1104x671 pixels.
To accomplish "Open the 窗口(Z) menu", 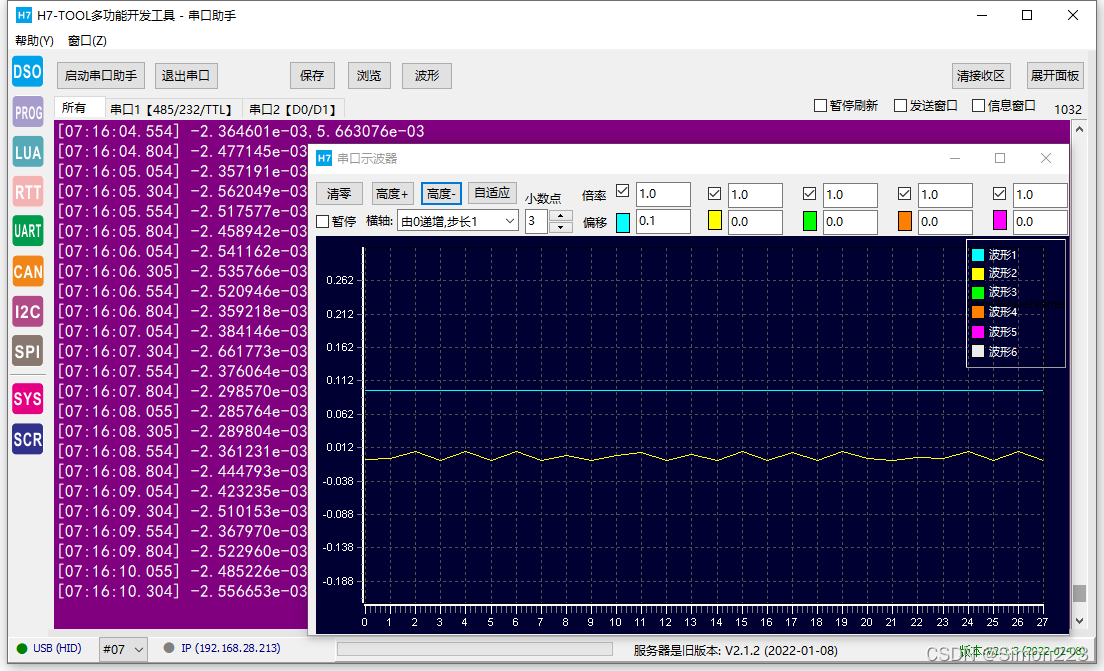I will [x=87, y=41].
